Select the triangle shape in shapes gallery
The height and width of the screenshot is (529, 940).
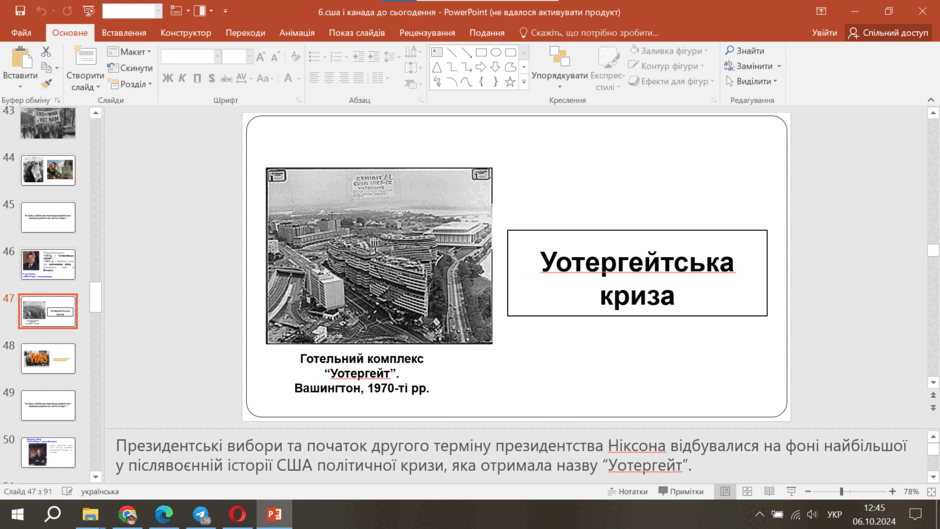click(x=437, y=67)
